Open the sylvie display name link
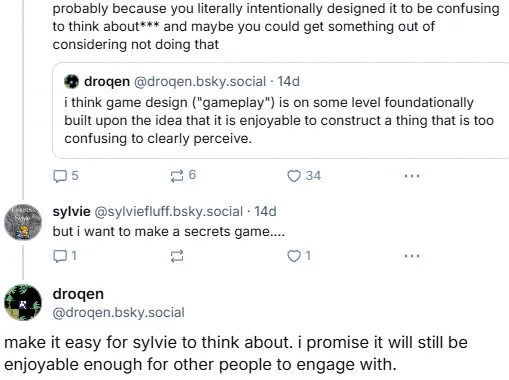 click(71, 212)
